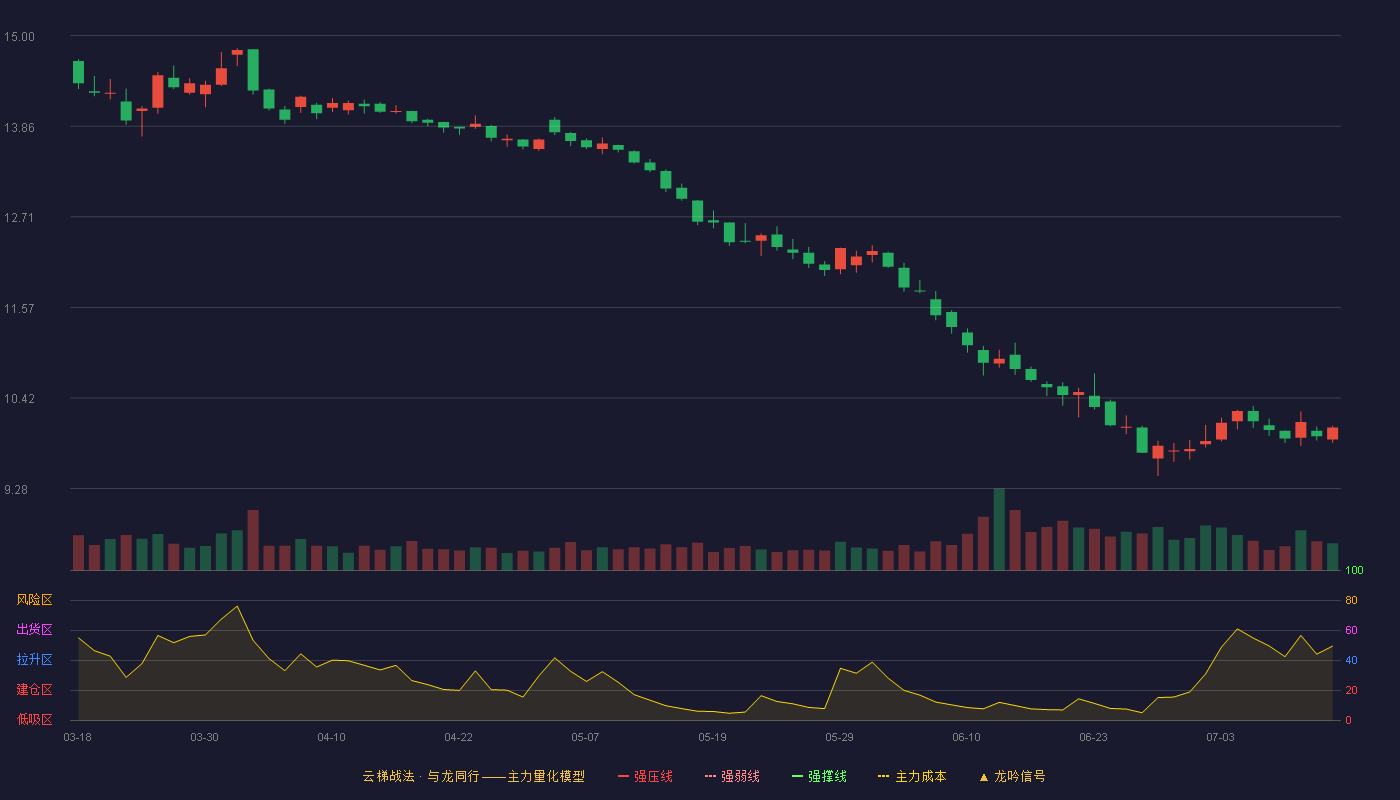The width and height of the screenshot is (1400, 800).
Task: Click the highest peak of the yellow indicator line
Action: click(x=237, y=606)
